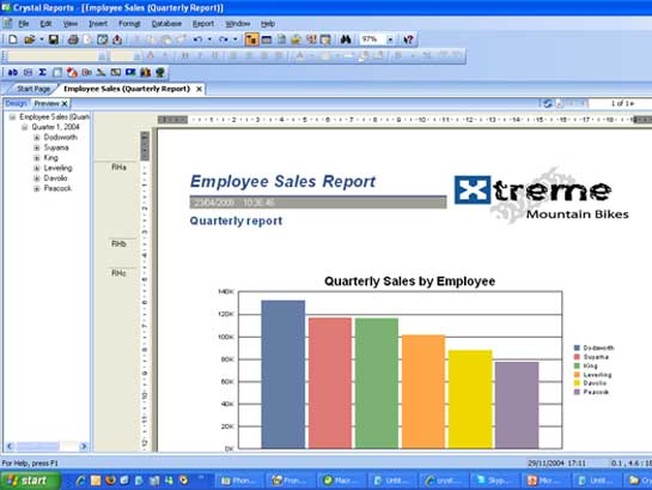Select the Insert Line tool
The height and width of the screenshot is (490, 652).
coord(101,72)
